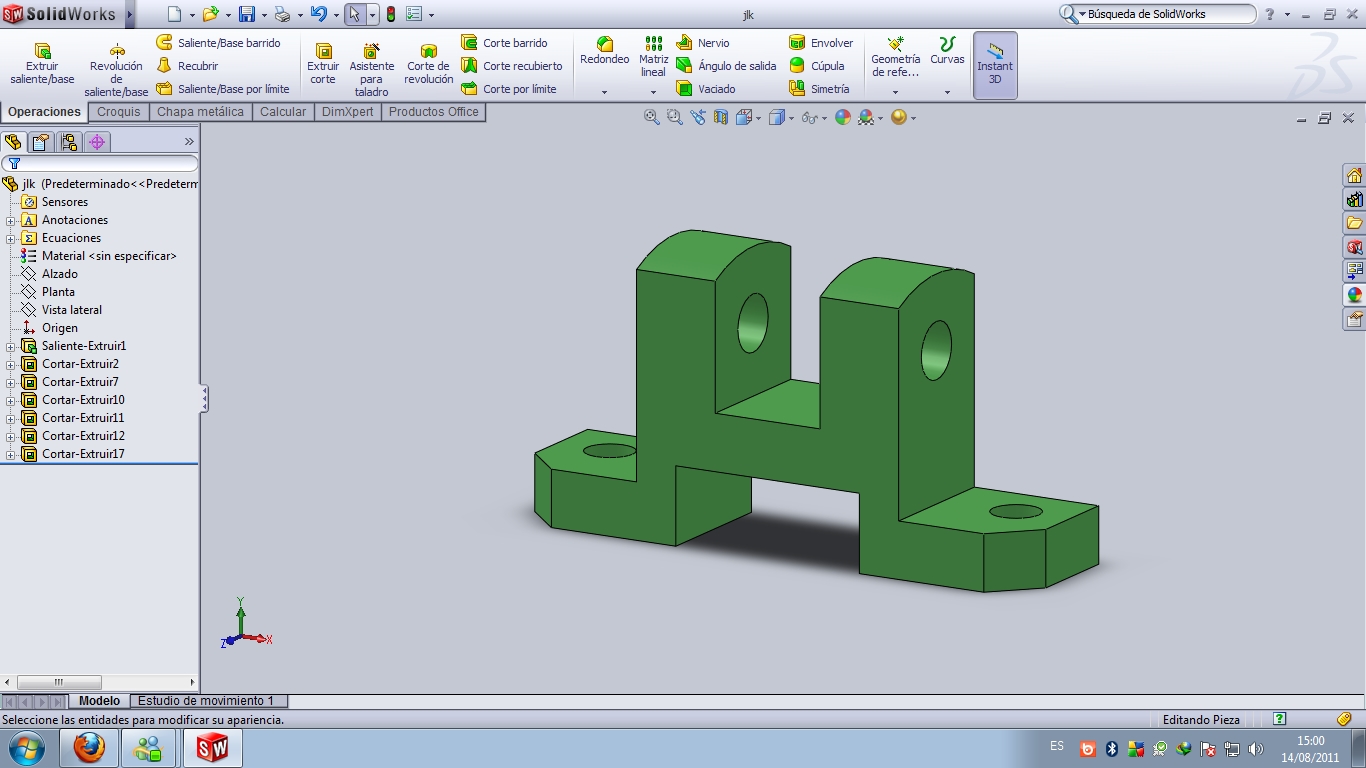Click the Cúpula dome tool
The width and height of the screenshot is (1366, 768).
pyautogui.click(x=817, y=66)
